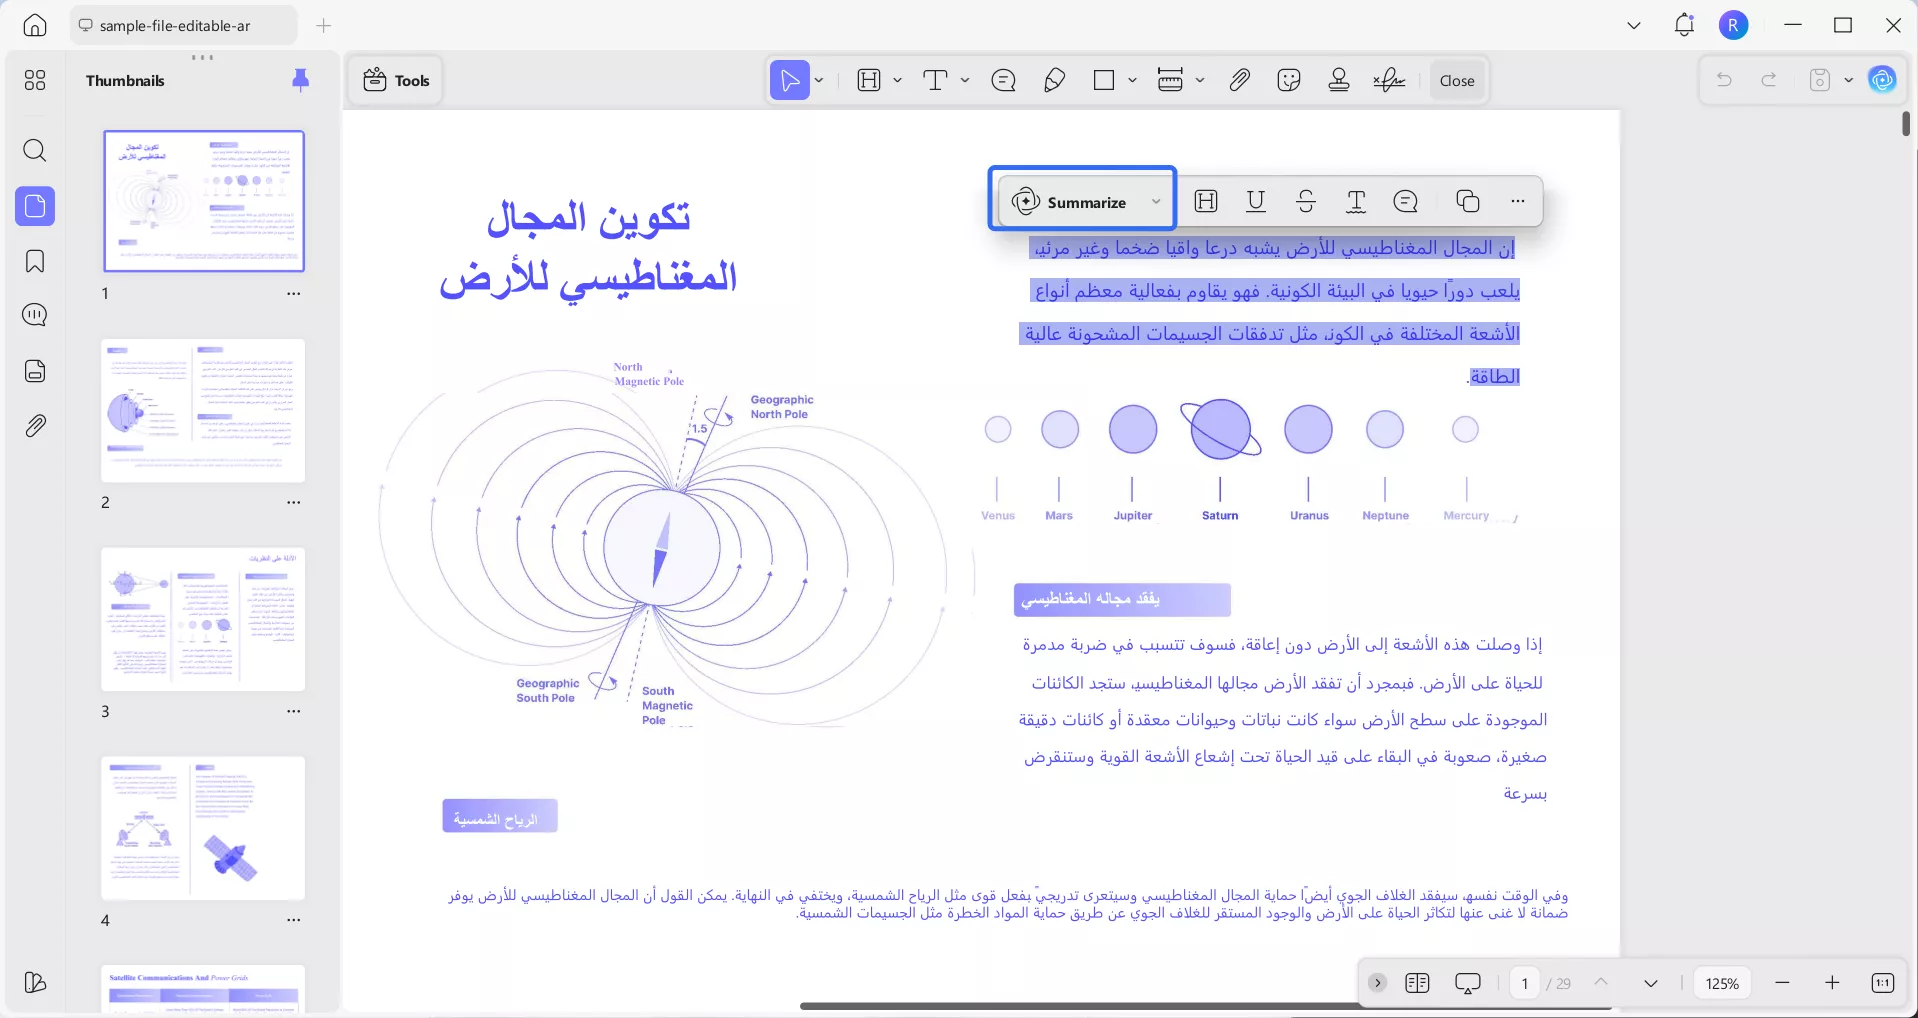Open the Tools menu
The width and height of the screenshot is (1918, 1018).
click(x=396, y=80)
